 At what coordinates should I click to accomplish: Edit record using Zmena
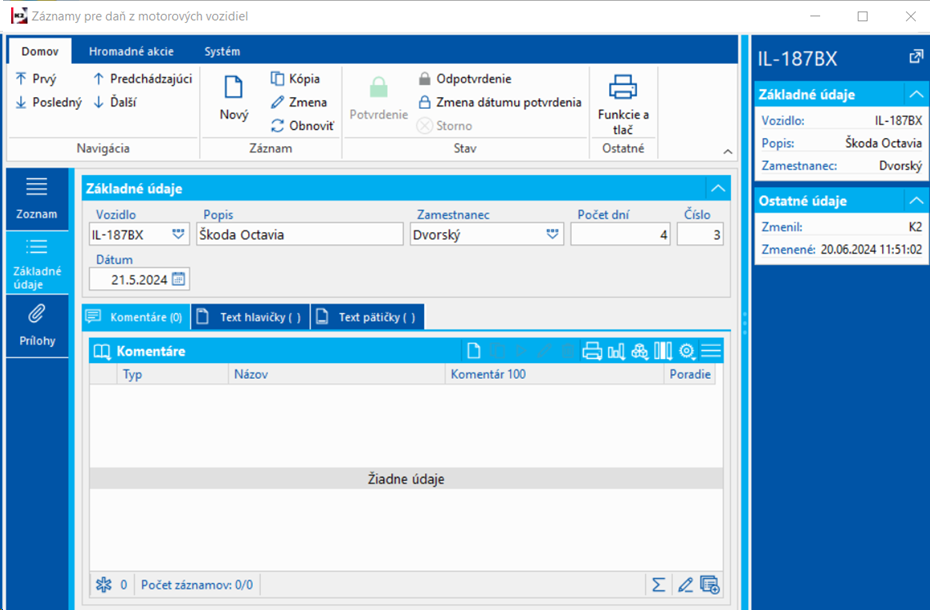click(x=299, y=102)
